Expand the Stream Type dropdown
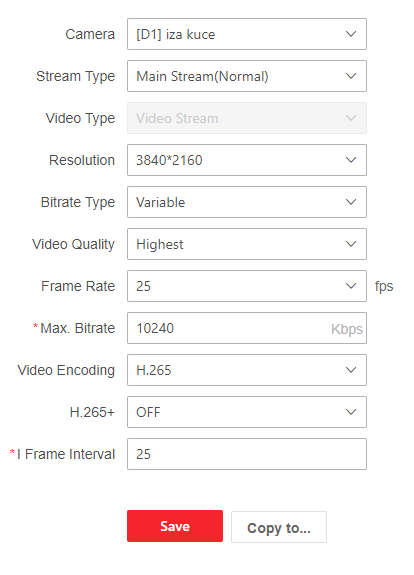The width and height of the screenshot is (414, 575). pos(247,76)
